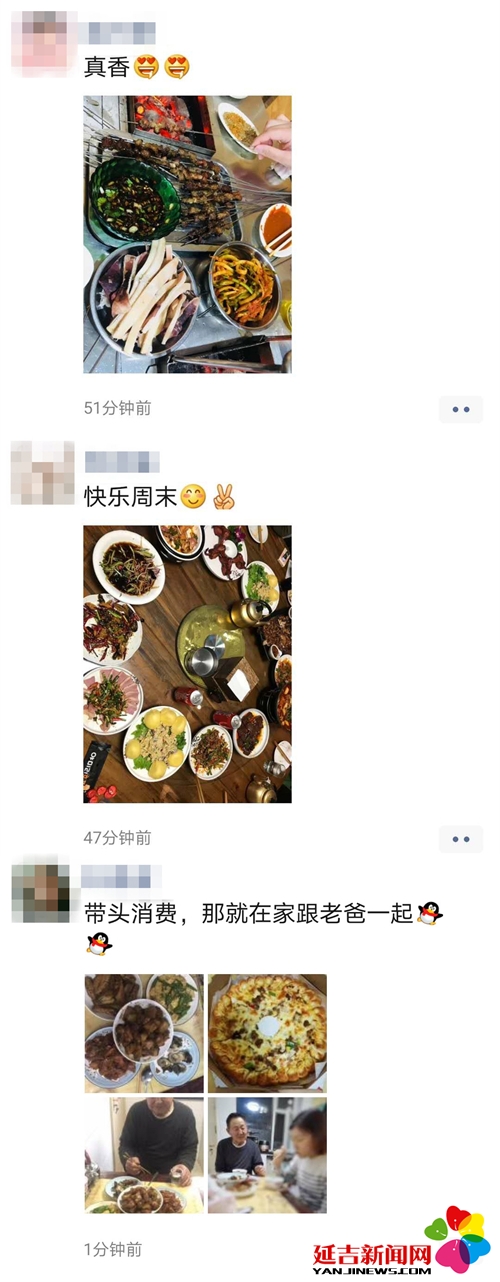Open the barbecue skewers photo
This screenshot has width=500, height=1282.
pos(187,234)
